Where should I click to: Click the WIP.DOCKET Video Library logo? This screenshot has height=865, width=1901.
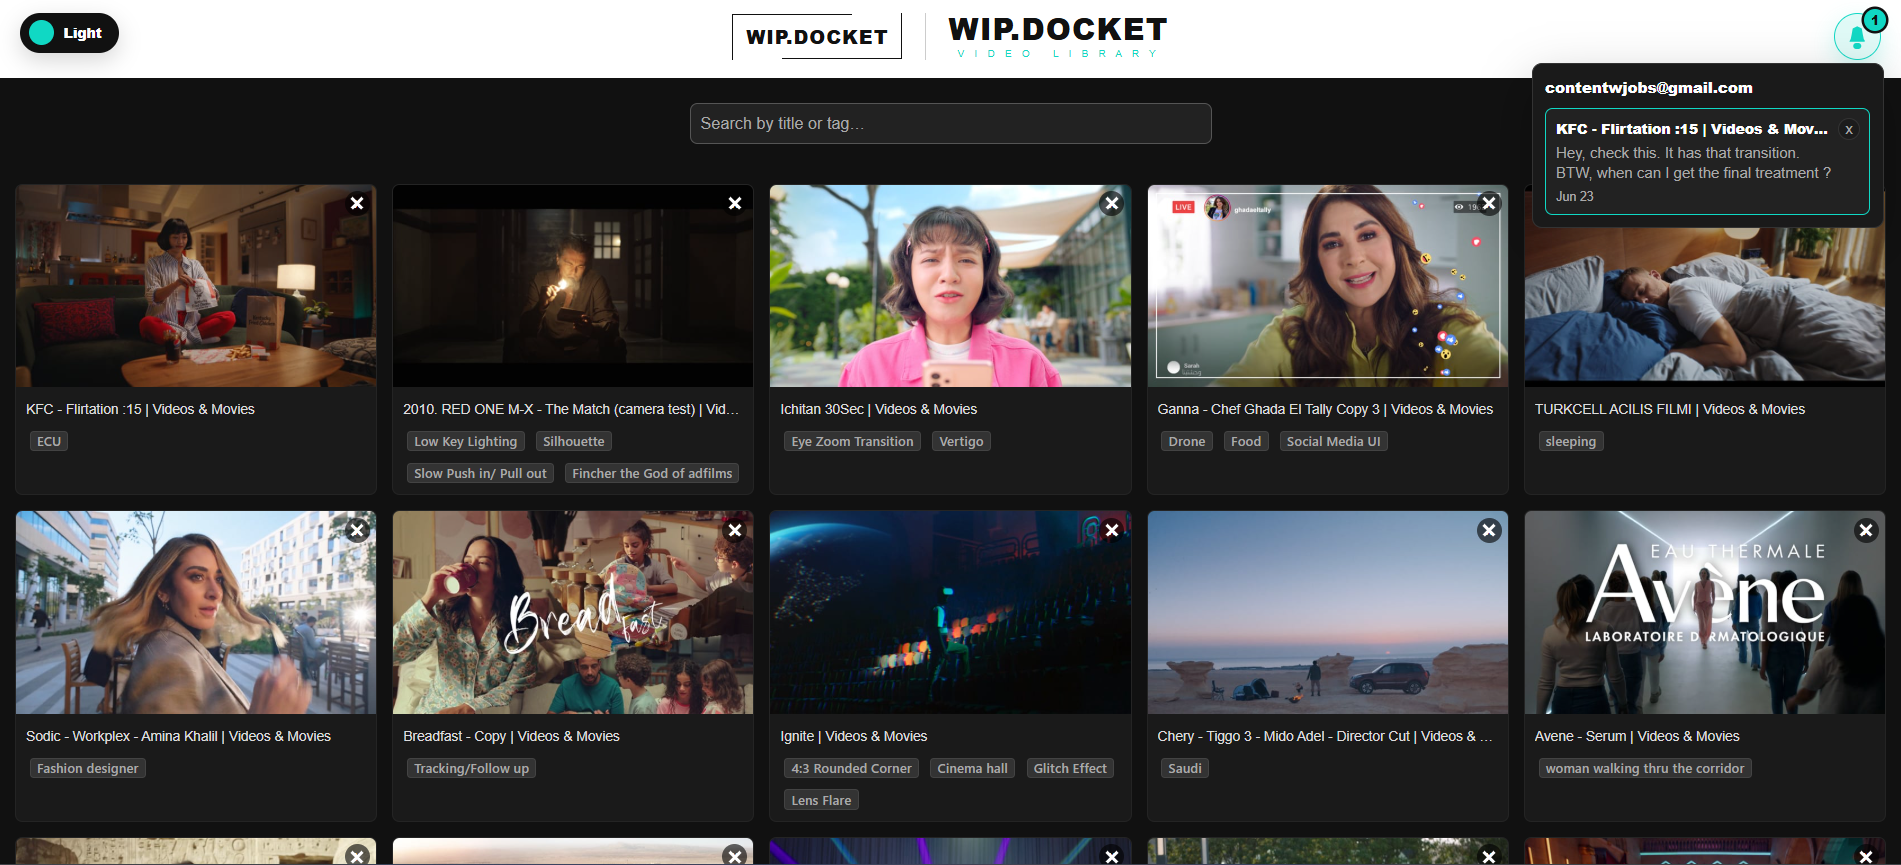point(1058,37)
